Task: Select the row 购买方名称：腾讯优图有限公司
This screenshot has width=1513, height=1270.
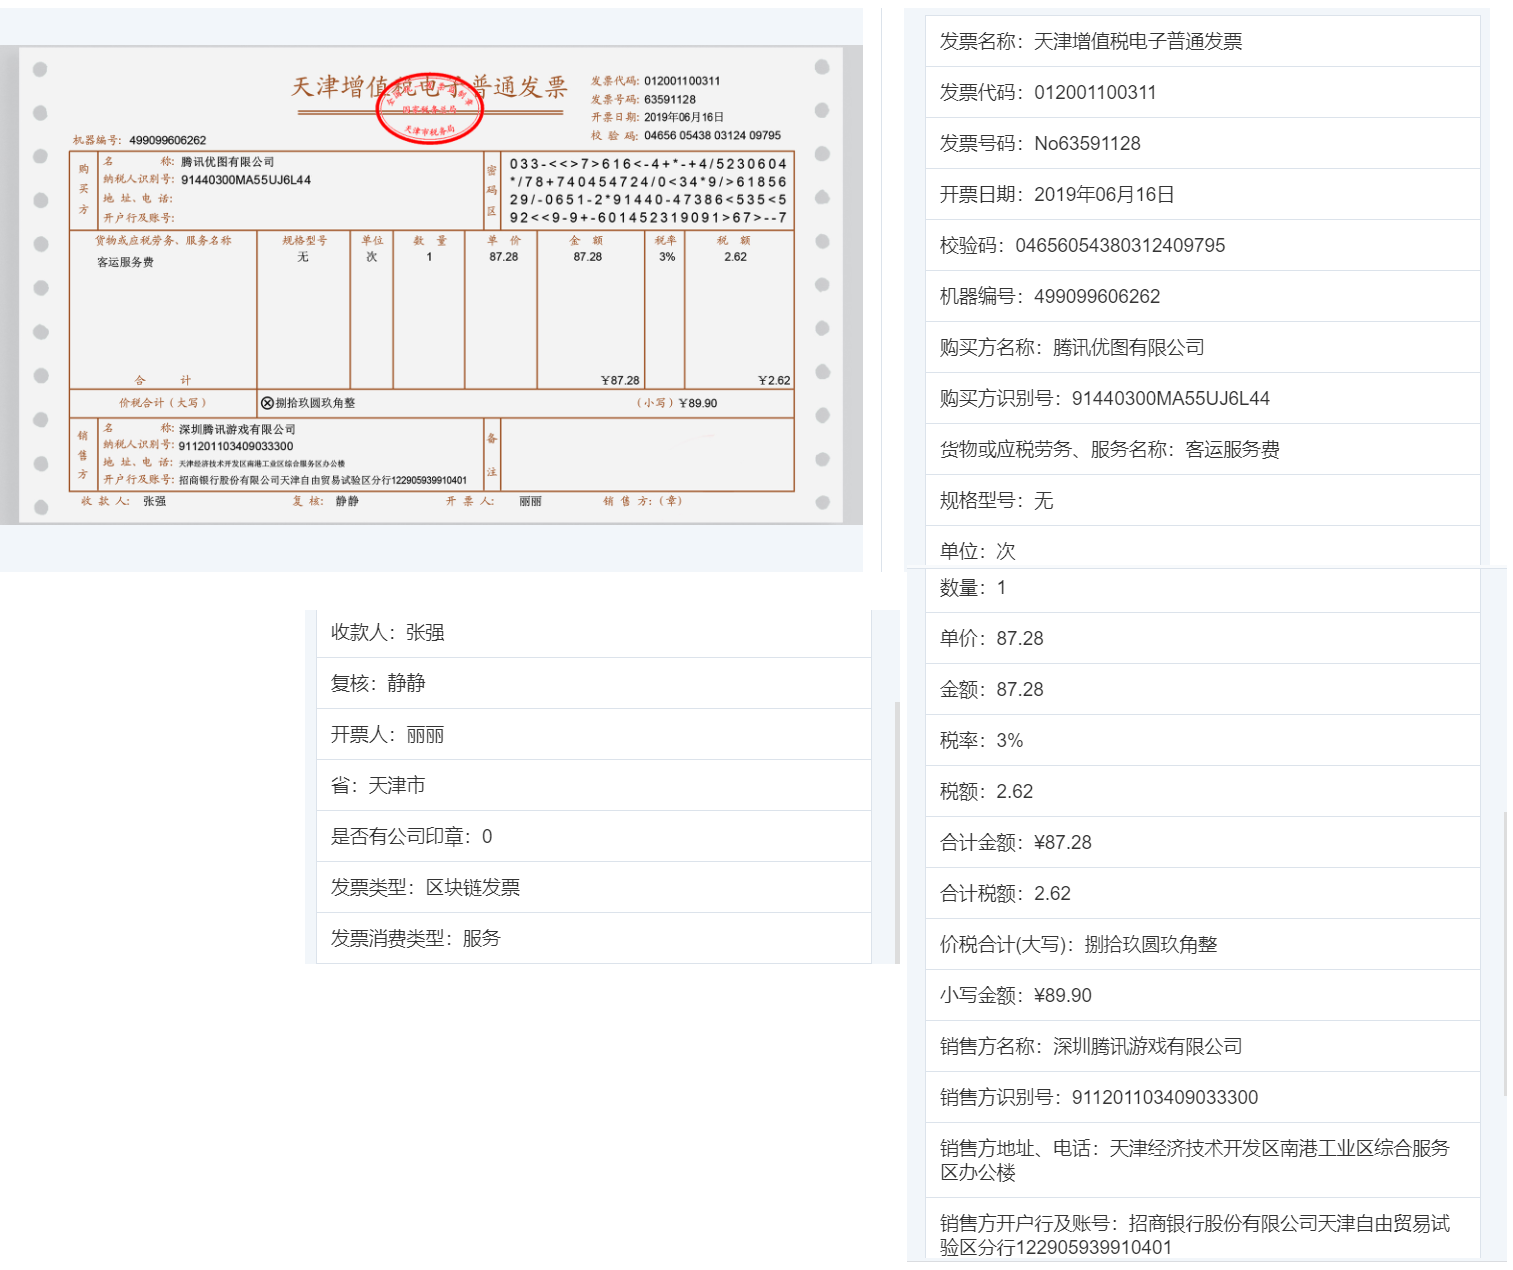Action: (x=1202, y=347)
